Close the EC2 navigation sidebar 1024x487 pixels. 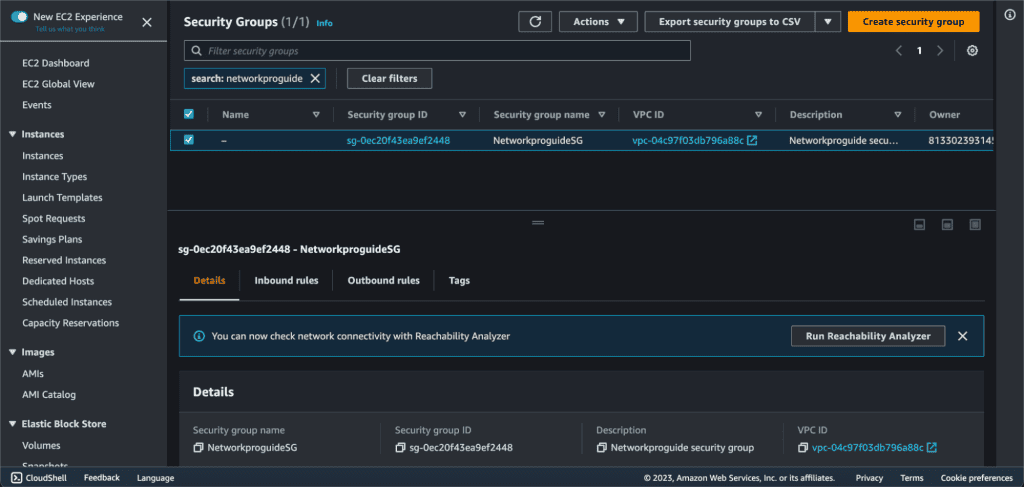tap(147, 22)
